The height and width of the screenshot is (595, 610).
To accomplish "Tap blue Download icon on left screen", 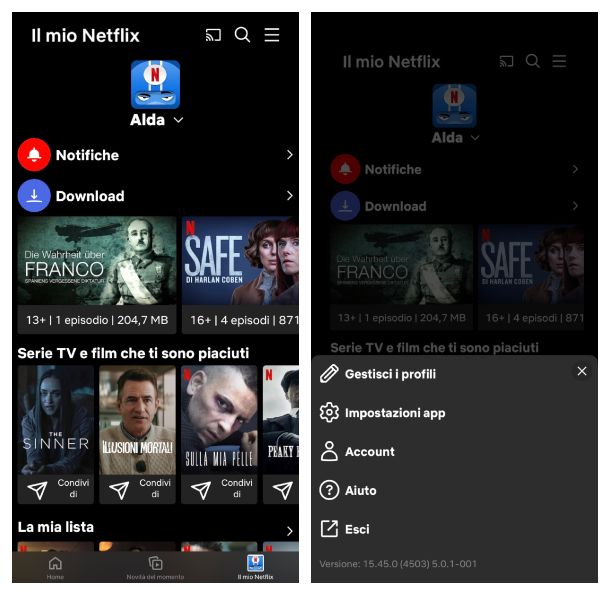I will [34, 196].
